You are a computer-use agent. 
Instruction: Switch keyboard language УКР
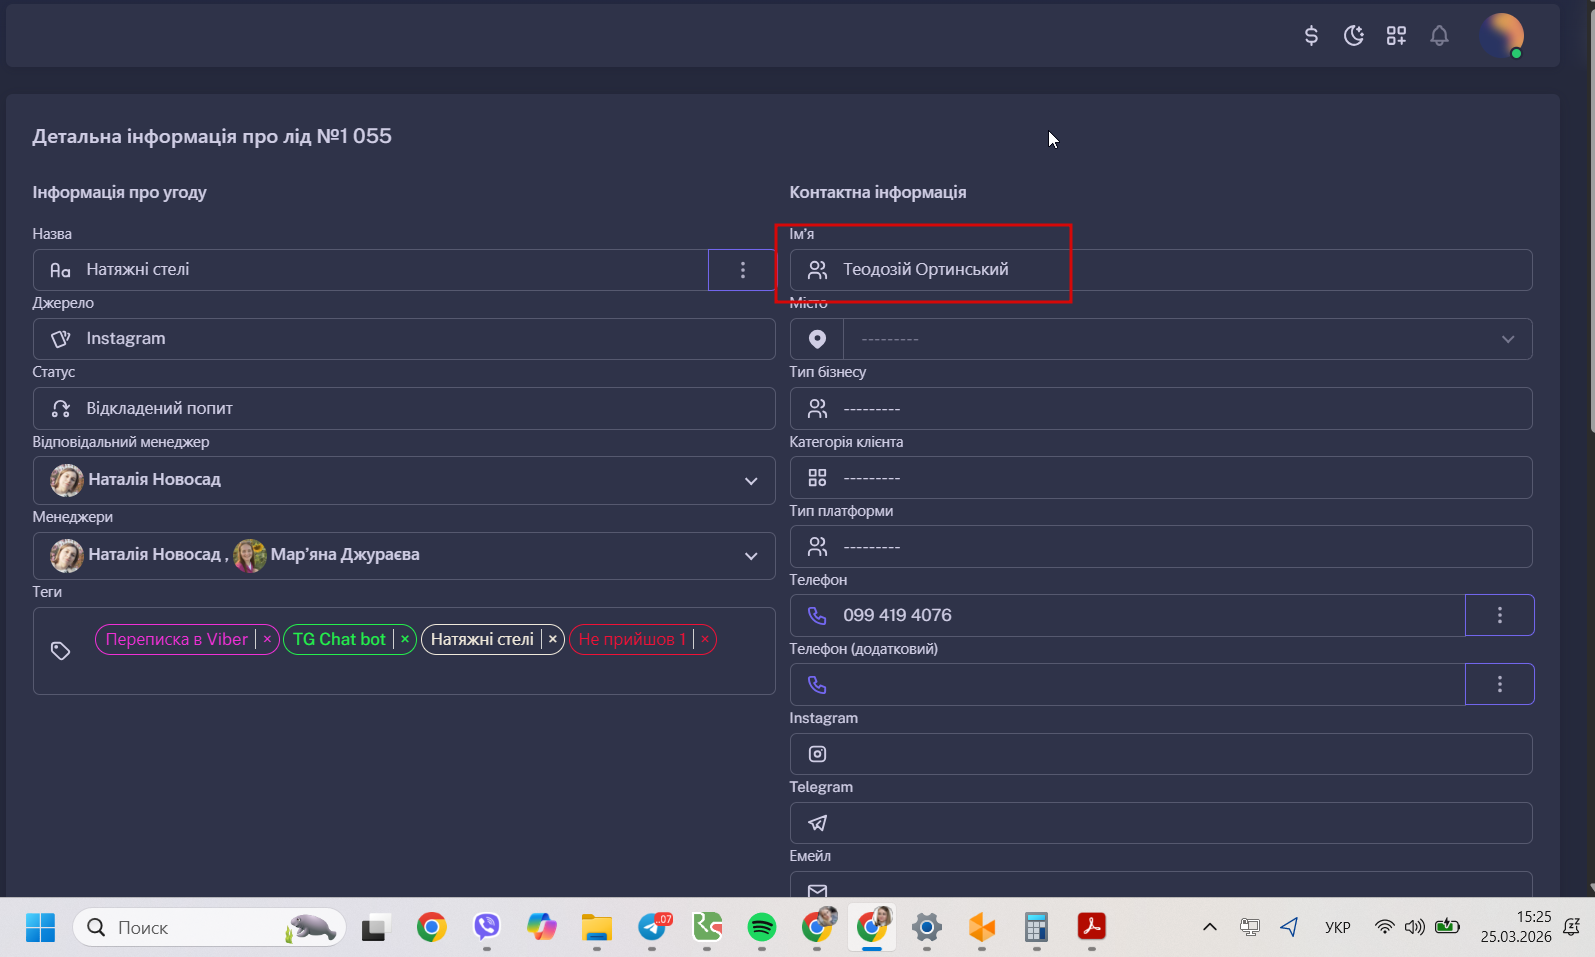point(1337,927)
